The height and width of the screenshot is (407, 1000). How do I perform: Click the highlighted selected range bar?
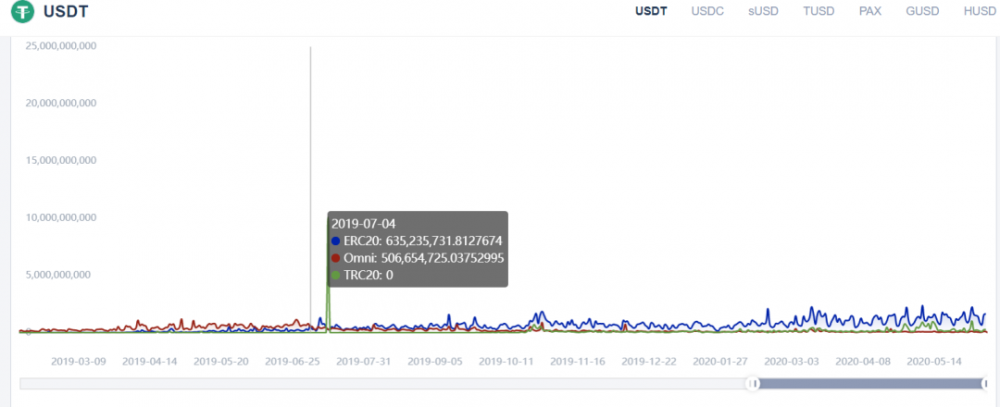tap(870, 383)
